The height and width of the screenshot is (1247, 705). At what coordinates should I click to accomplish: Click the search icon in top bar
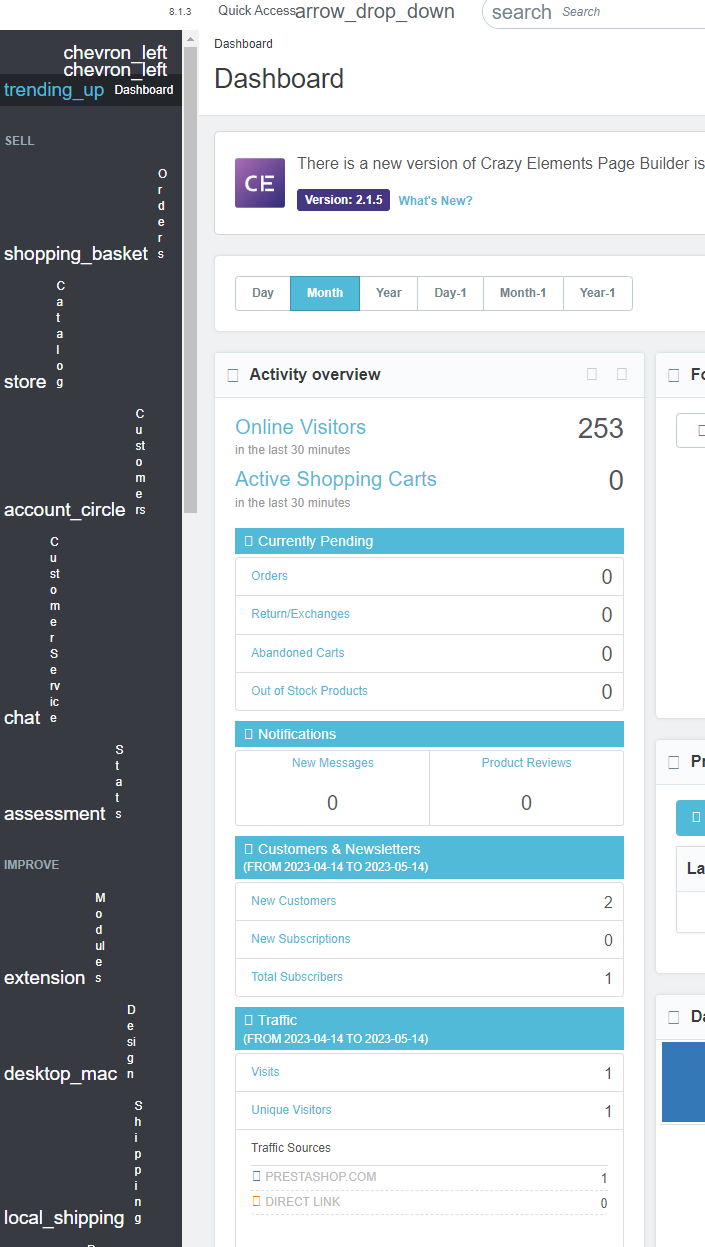click(x=521, y=12)
